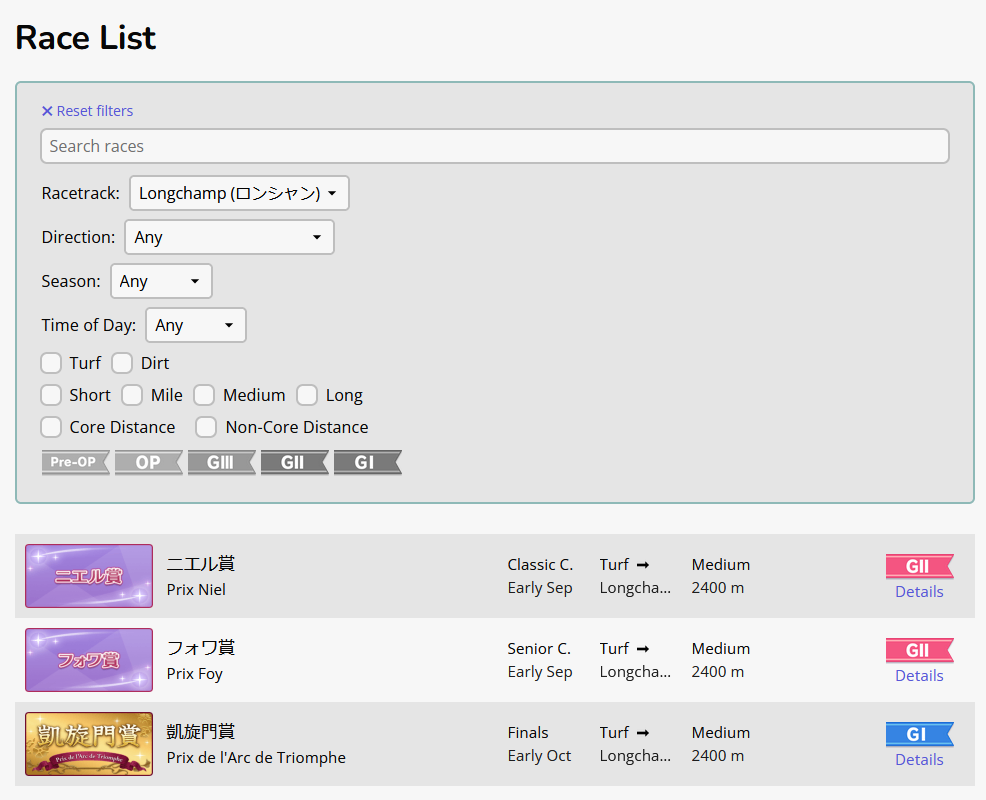986x800 pixels.
Task: Check the Medium distance filter
Action: (204, 395)
